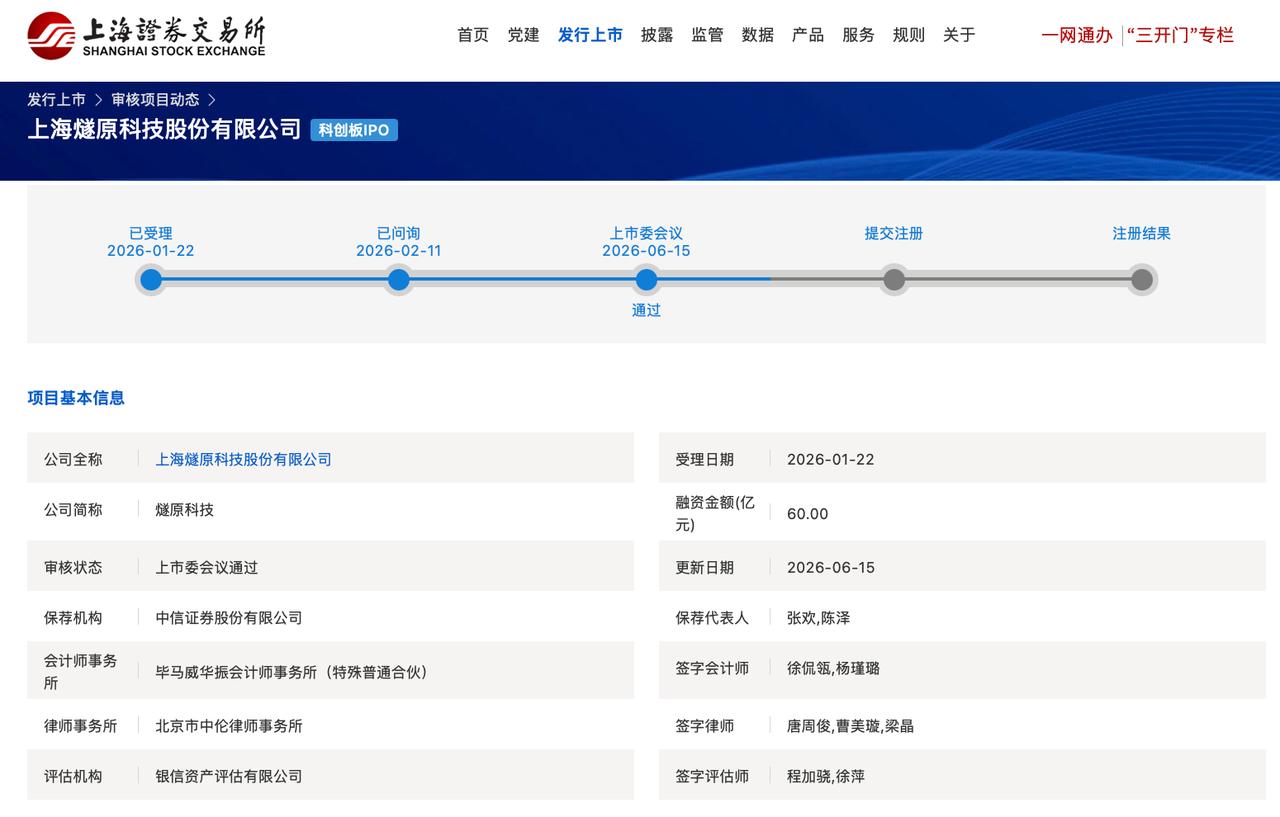
Task: Click the 更新日期 value 2026-06-15 in table
Action: 830,567
